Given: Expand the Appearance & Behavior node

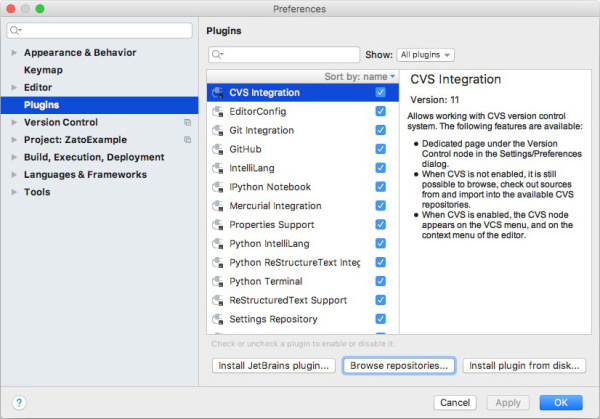Looking at the screenshot, I should click(14, 52).
